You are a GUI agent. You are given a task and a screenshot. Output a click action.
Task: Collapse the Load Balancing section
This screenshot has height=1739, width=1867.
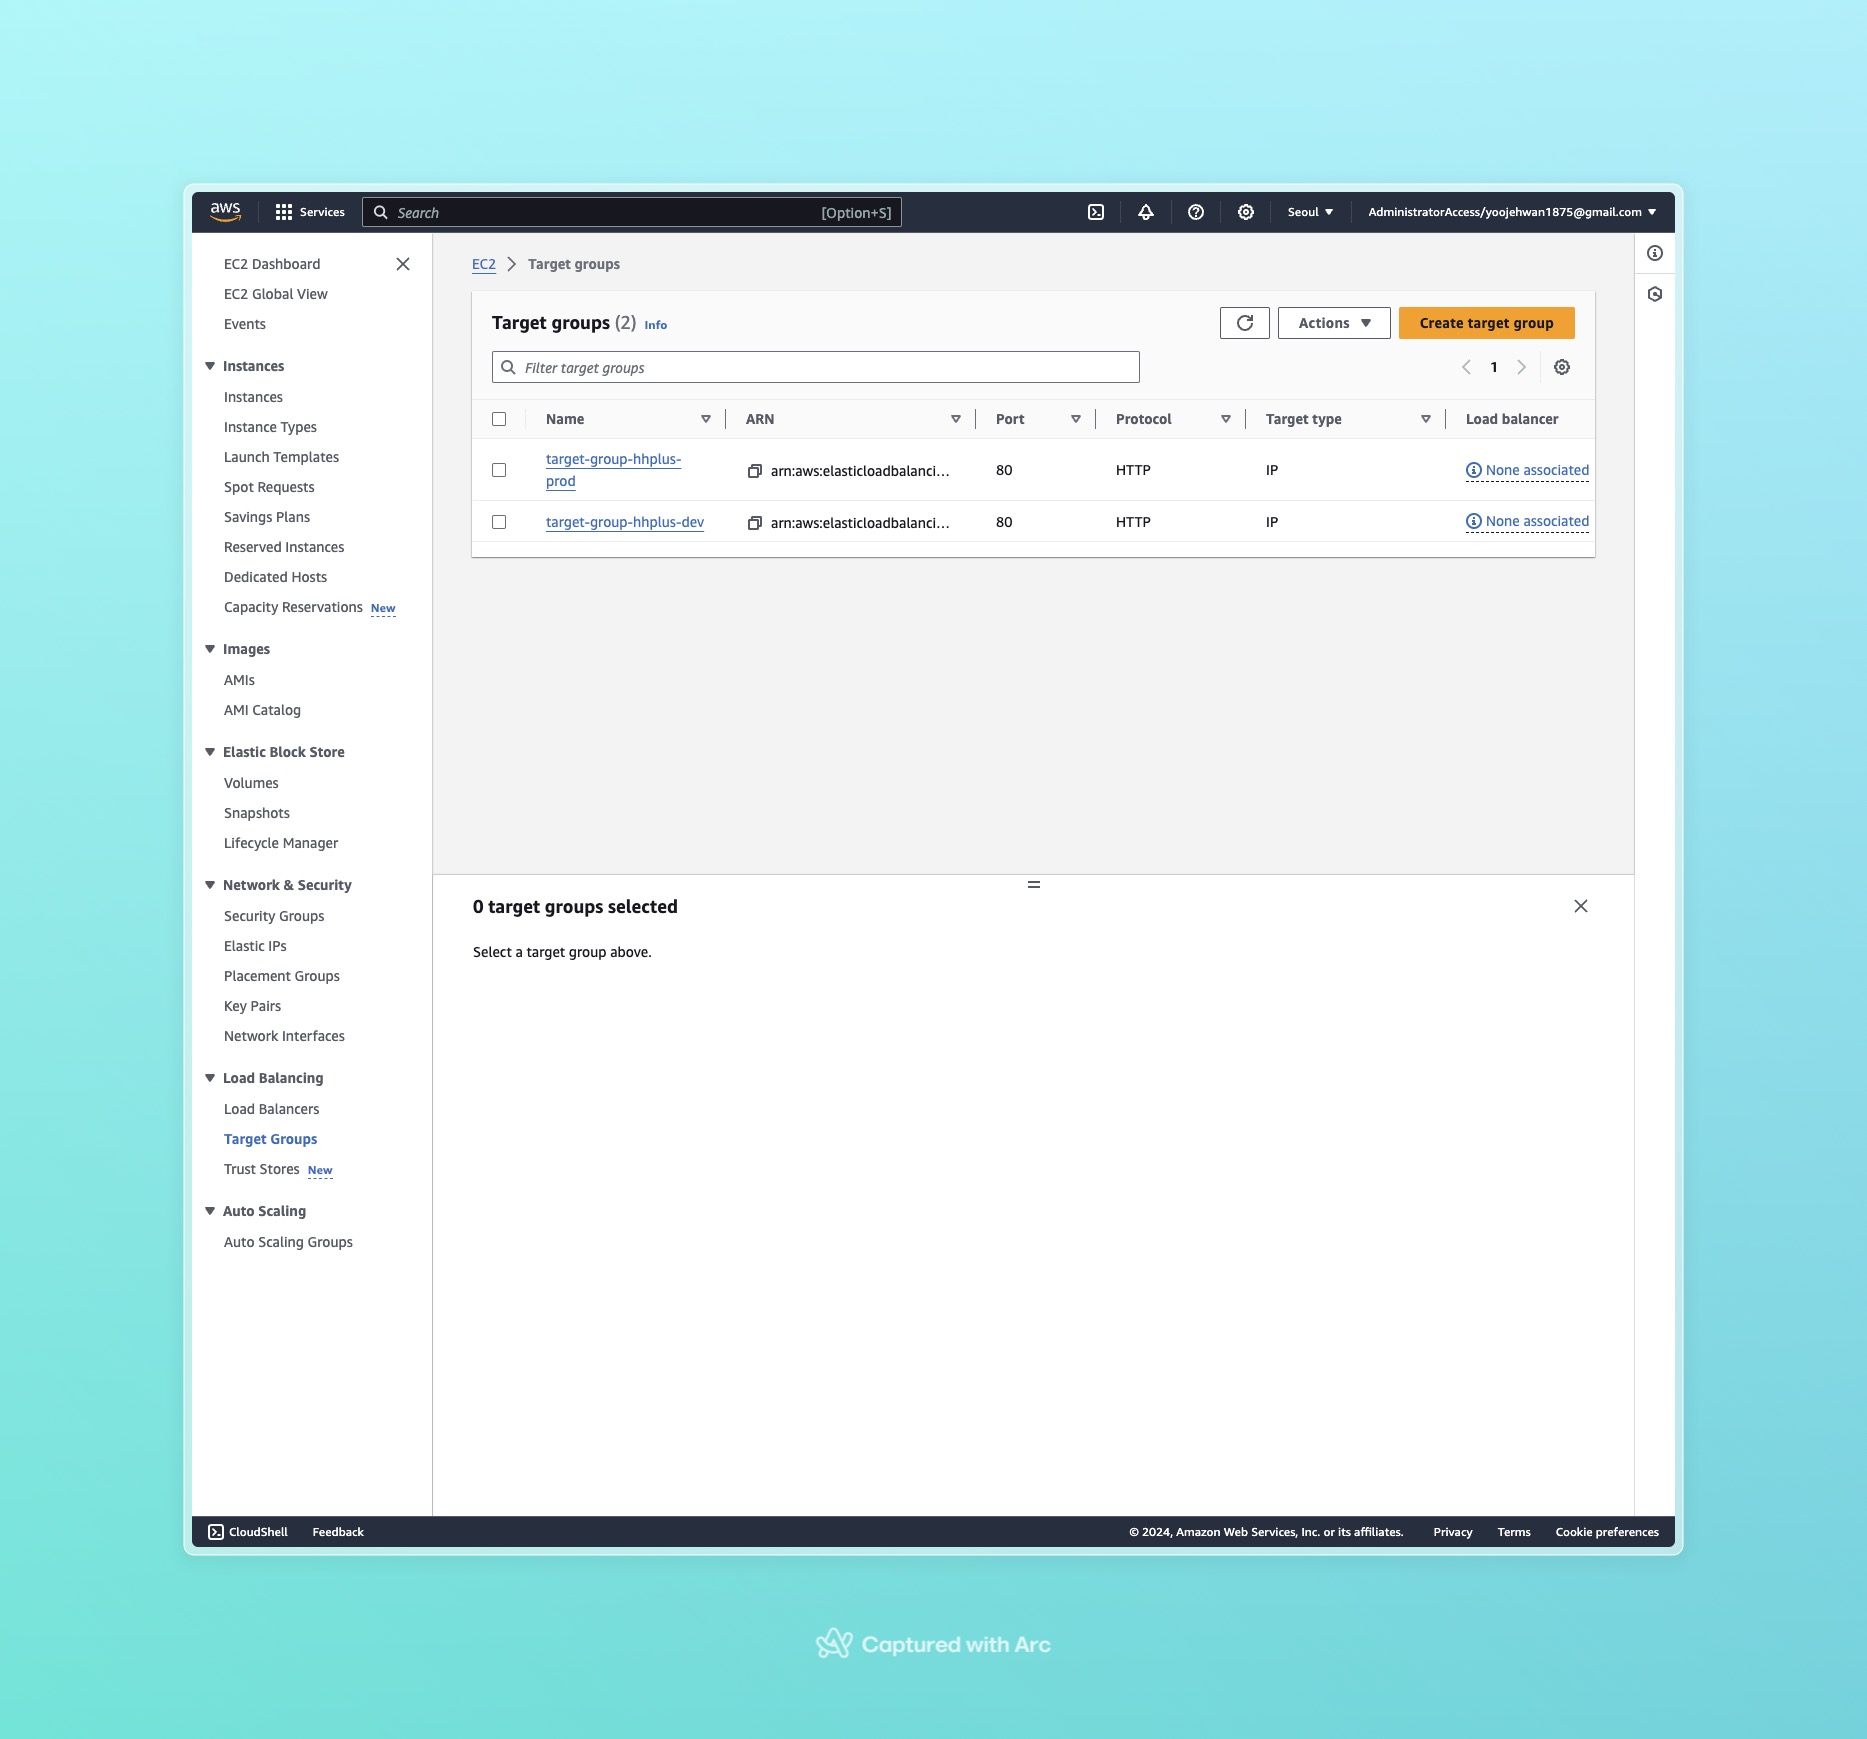click(x=210, y=1078)
